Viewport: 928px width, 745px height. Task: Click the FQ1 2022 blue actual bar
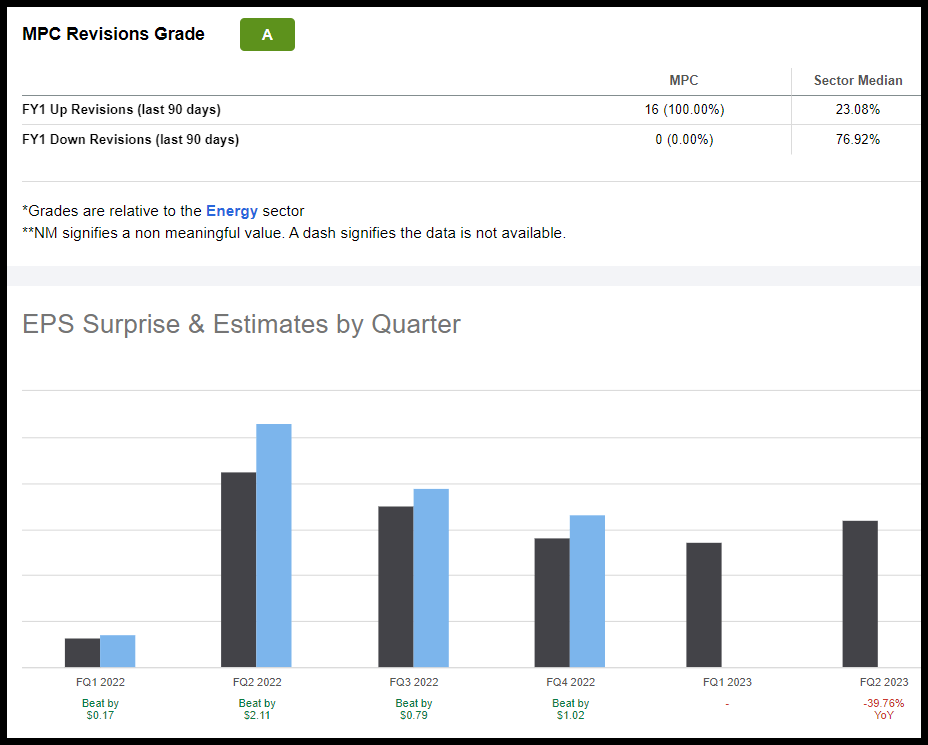117,651
